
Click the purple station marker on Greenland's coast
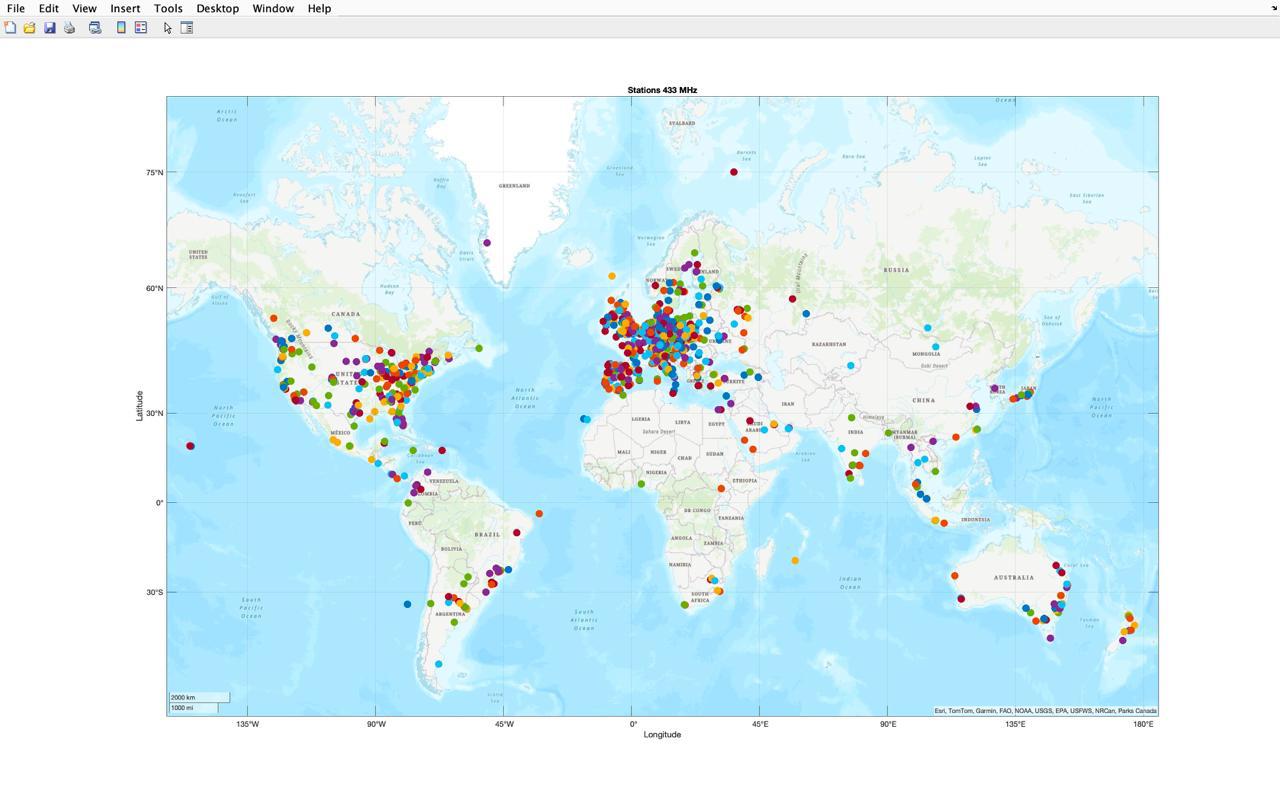(487, 243)
